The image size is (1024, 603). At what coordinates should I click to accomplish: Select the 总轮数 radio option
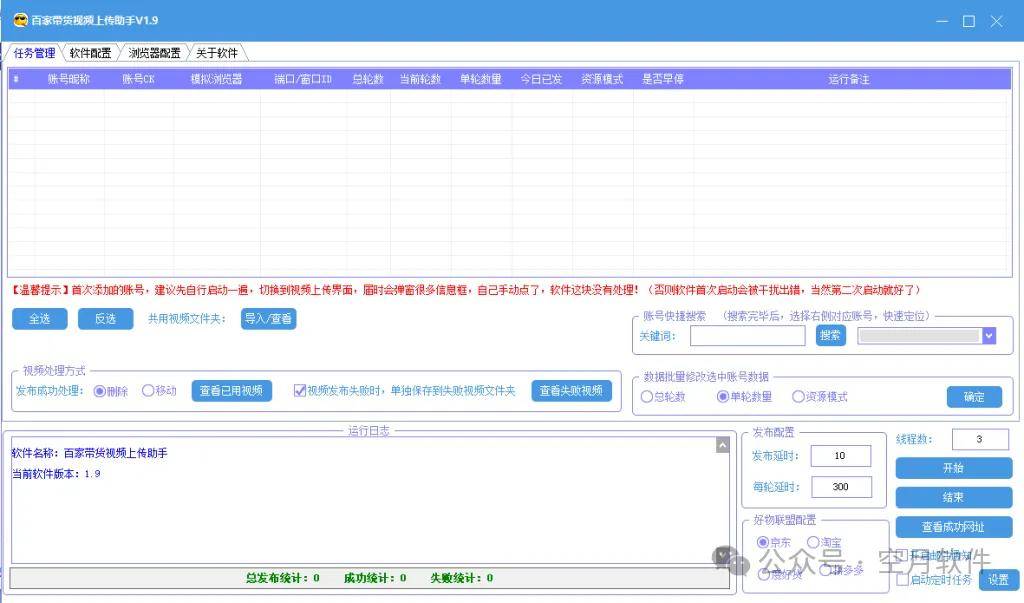[648, 396]
